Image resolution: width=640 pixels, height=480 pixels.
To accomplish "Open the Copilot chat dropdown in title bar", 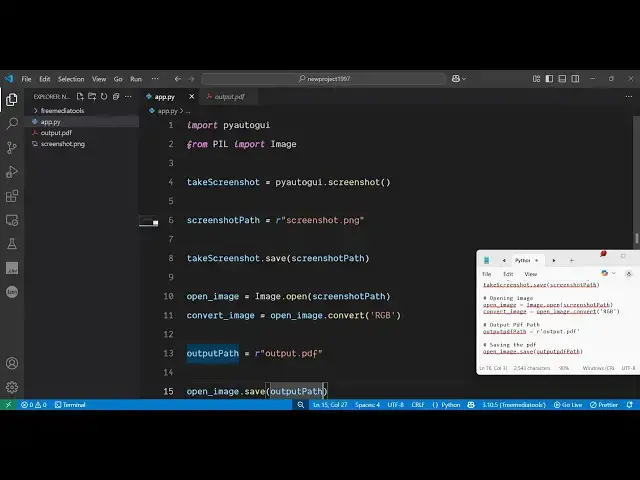I will pyautogui.click(x=464, y=79).
